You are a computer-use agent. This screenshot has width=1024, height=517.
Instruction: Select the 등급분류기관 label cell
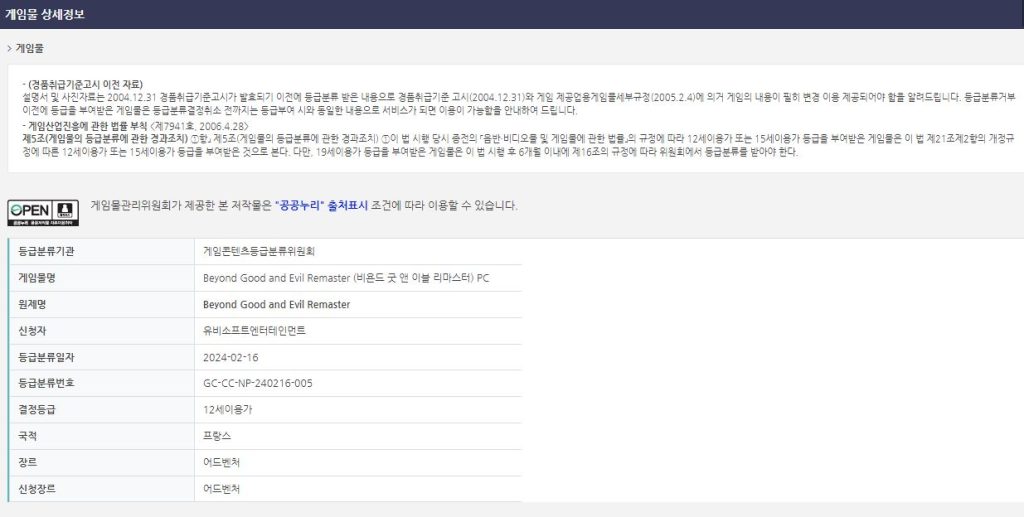[x=101, y=251]
